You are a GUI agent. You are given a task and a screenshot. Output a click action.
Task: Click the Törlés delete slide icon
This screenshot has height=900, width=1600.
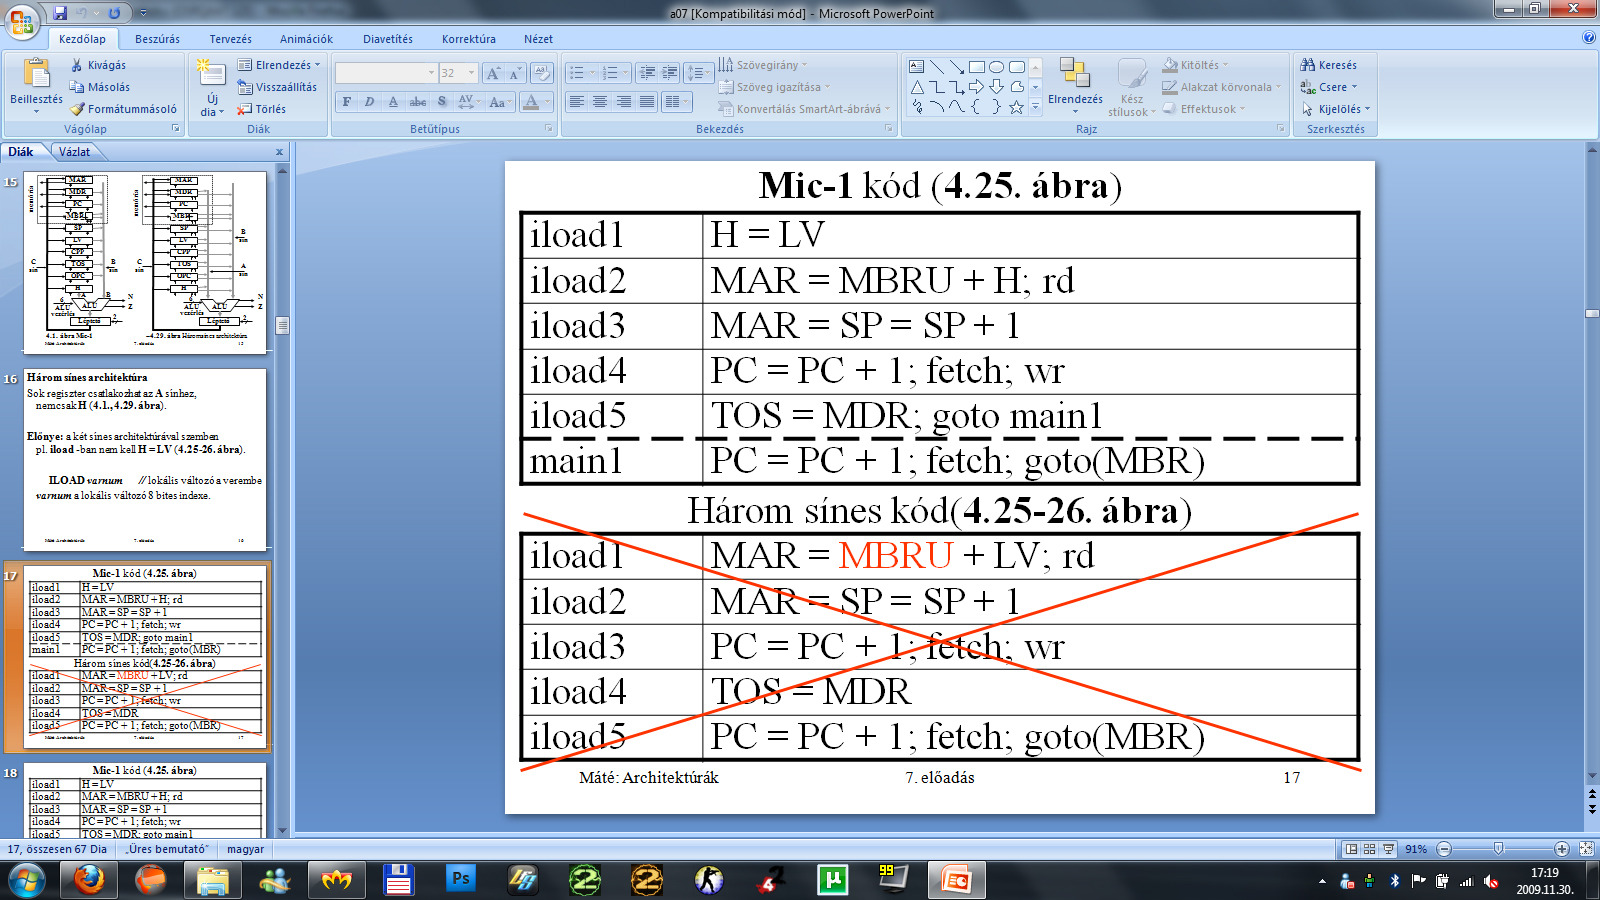(x=244, y=109)
